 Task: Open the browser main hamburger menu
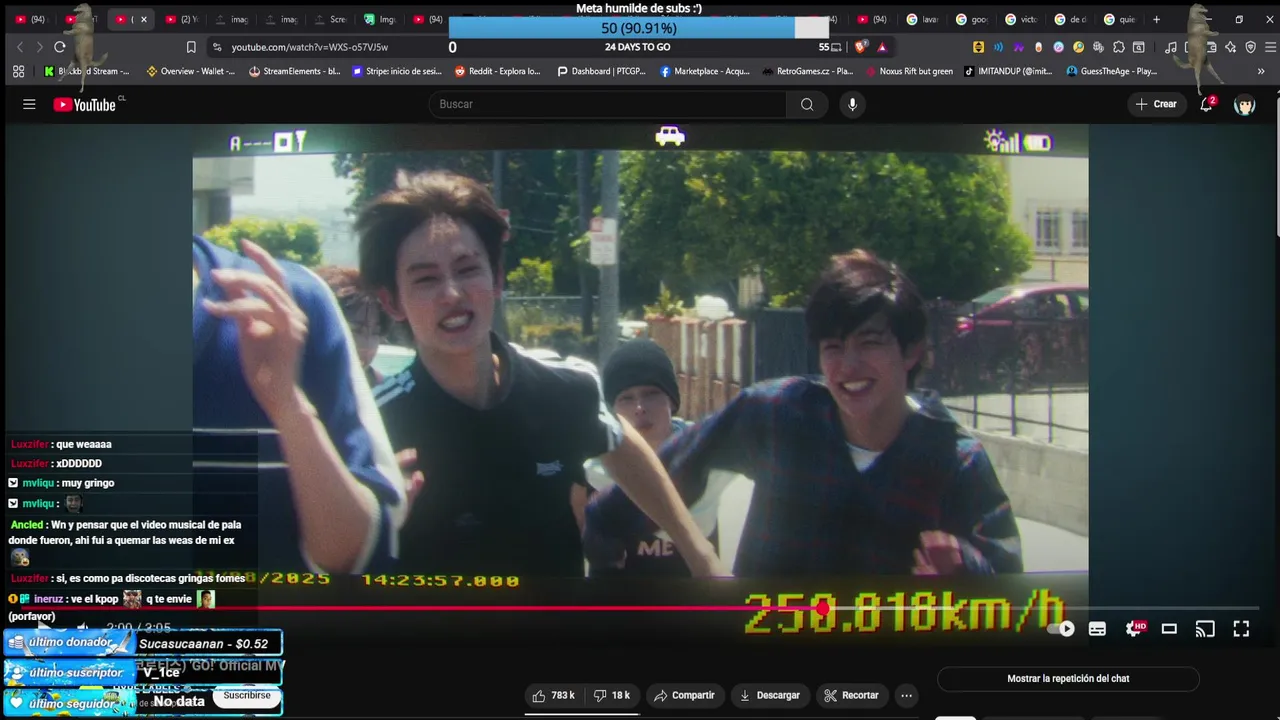tap(1269, 47)
